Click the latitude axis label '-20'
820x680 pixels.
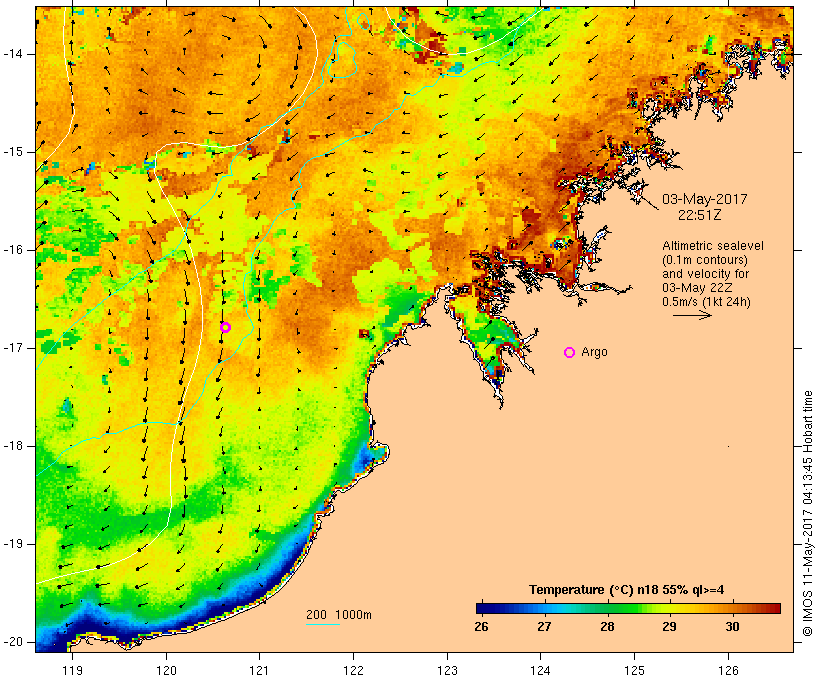click(x=13, y=642)
